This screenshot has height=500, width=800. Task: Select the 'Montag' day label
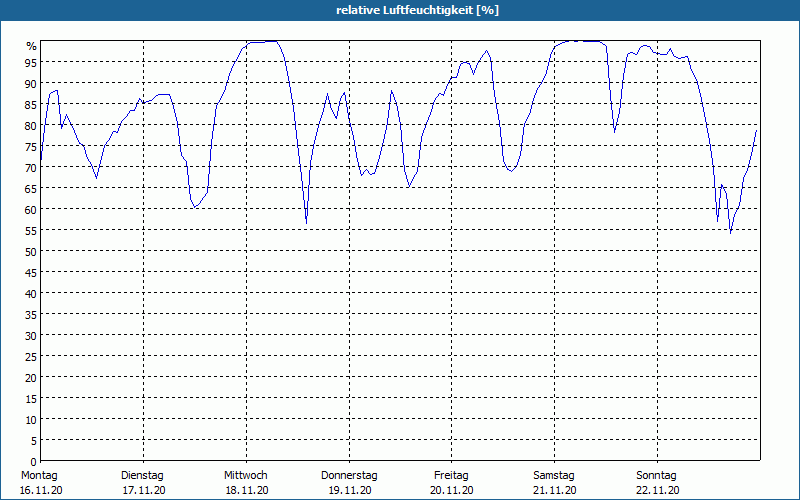click(39, 476)
